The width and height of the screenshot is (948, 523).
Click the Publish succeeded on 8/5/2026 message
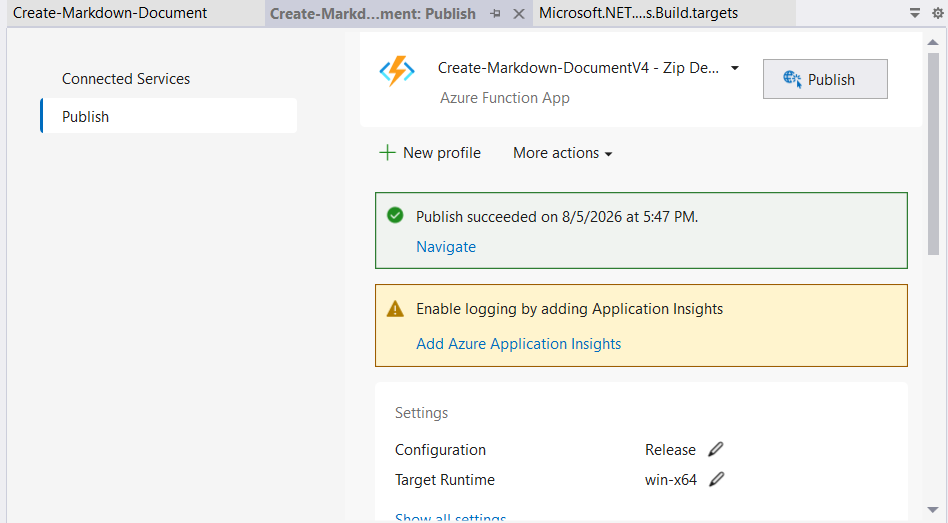[557, 216]
